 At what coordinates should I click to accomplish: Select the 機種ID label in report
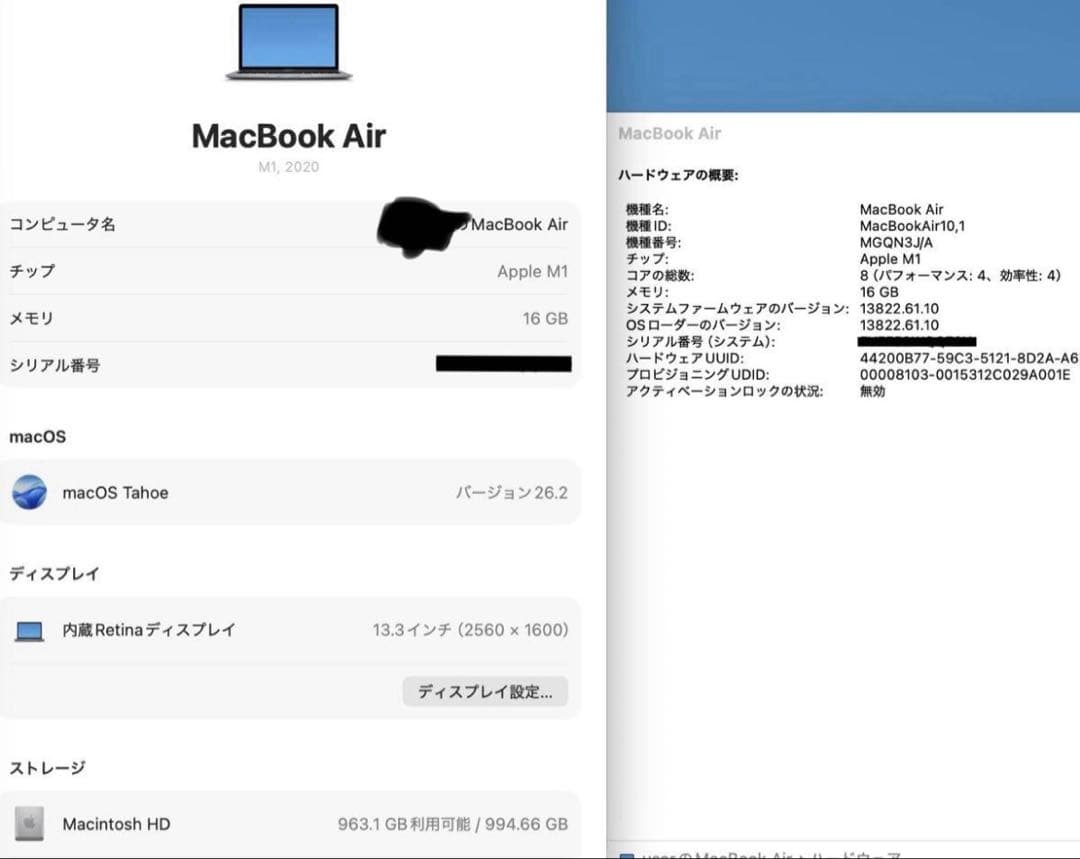tap(648, 226)
